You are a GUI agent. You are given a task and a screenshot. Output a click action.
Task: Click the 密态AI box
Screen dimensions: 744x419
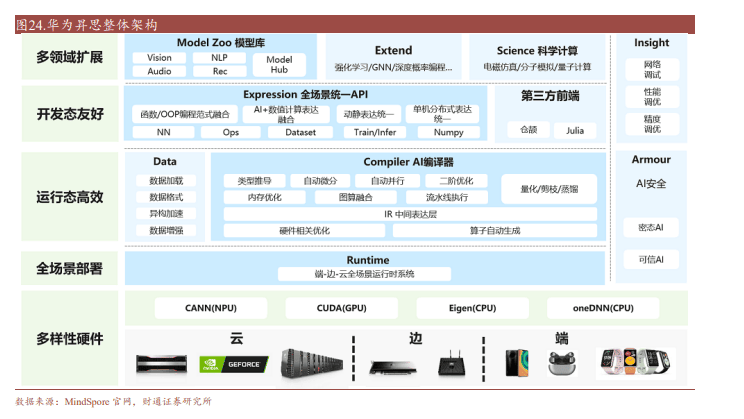click(x=651, y=228)
